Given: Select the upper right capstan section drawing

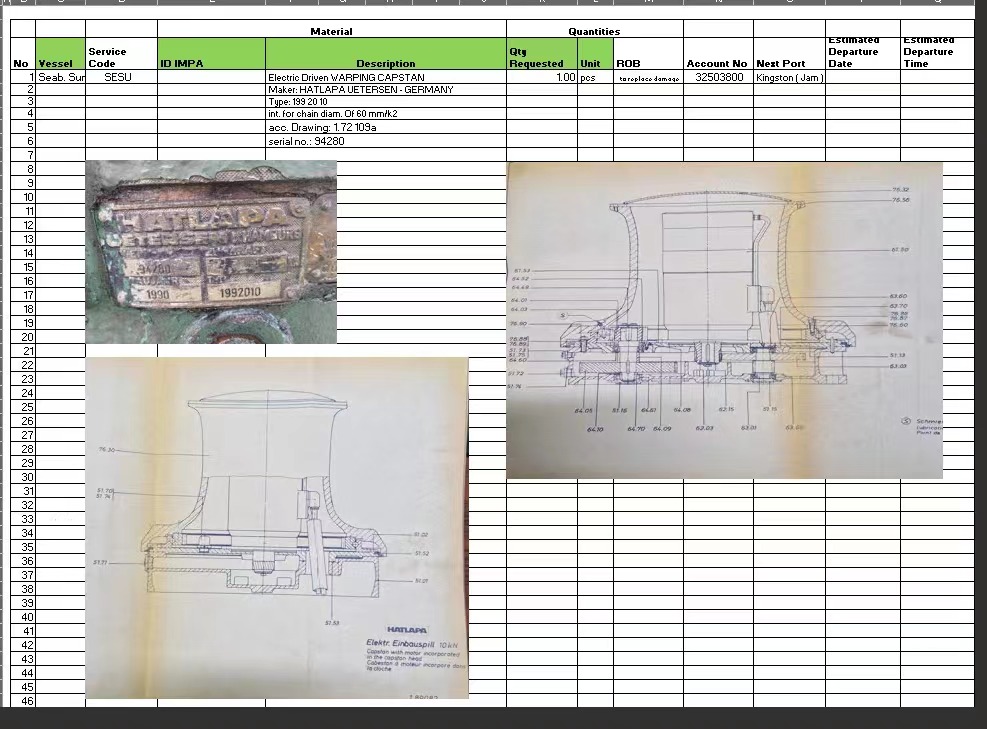Looking at the screenshot, I should click(724, 320).
